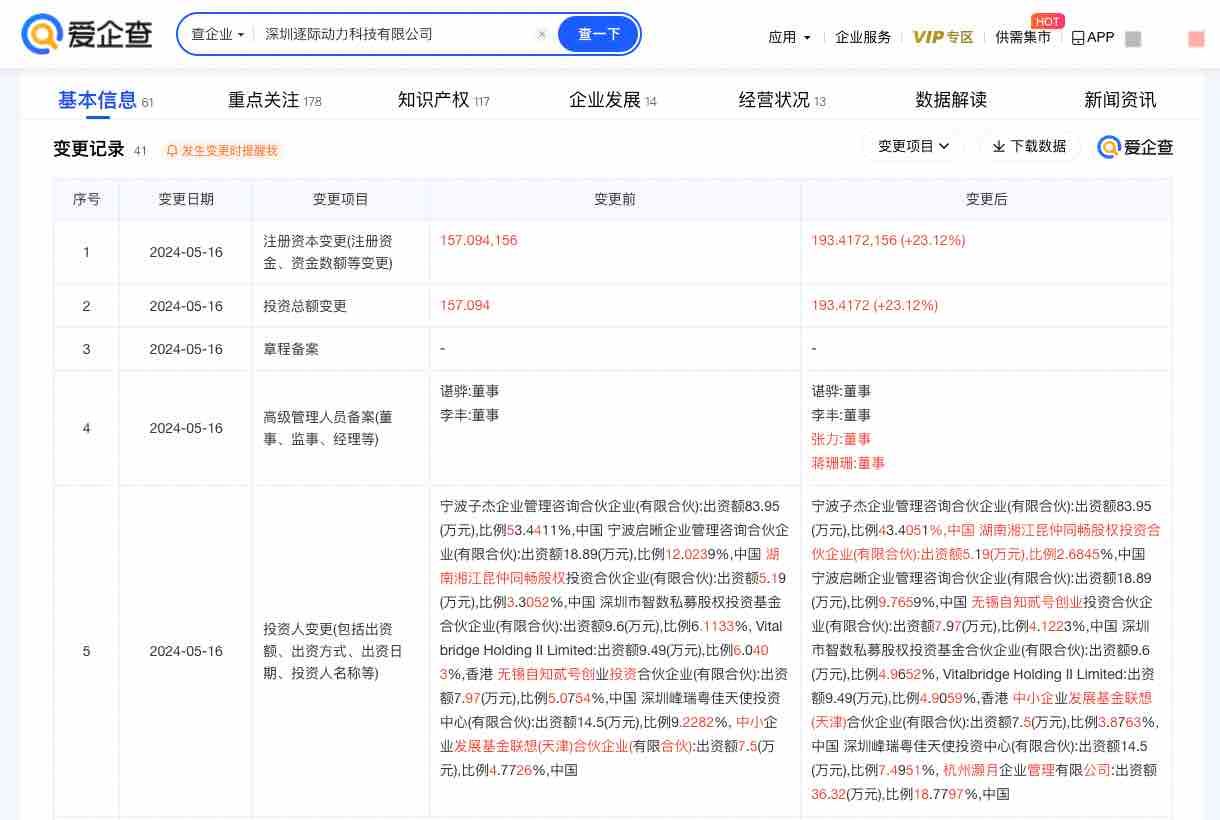
Task: Click the value 193.4172 (+23.12%)
Action: click(875, 305)
